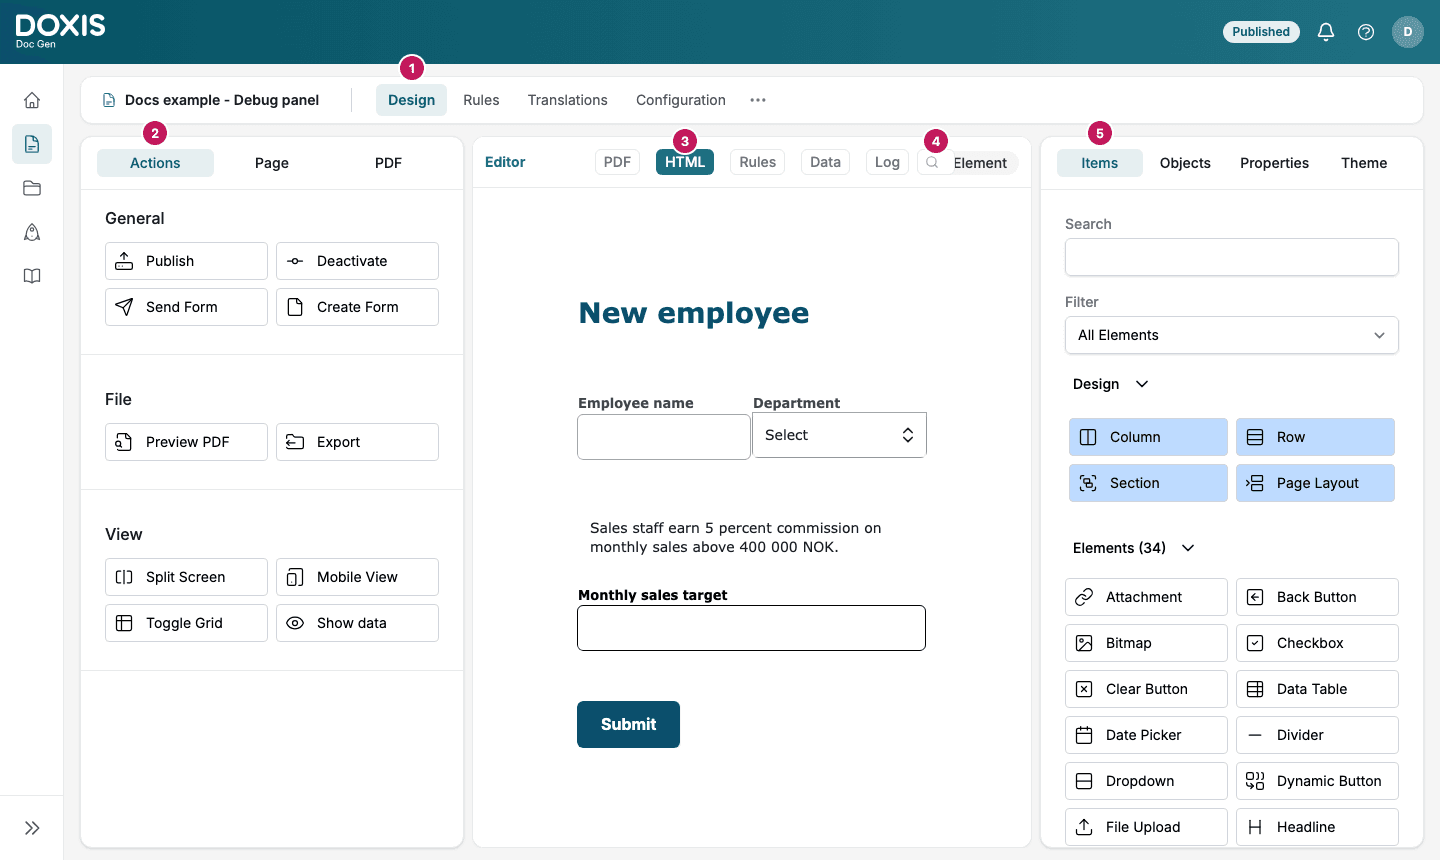Collapse the Elements (34) section
Viewport: 1440px width, 860px height.
[1188, 548]
